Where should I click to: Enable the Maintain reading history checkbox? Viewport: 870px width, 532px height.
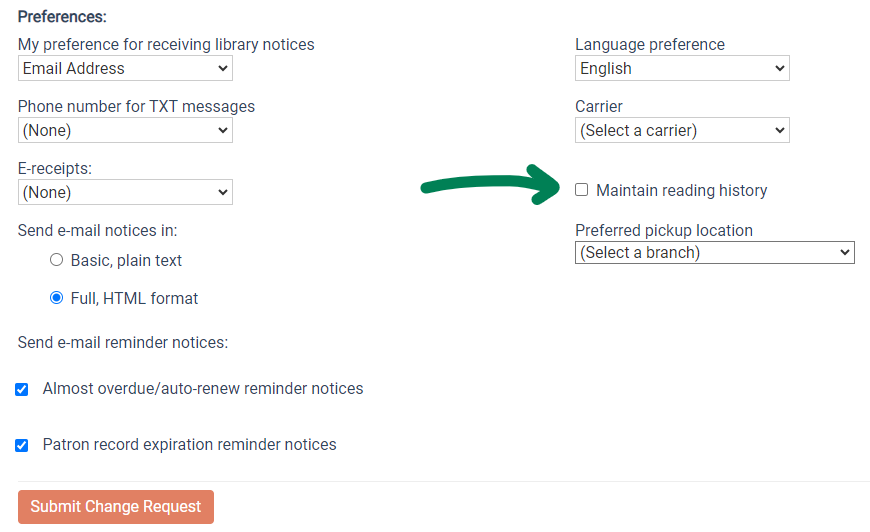(582, 190)
